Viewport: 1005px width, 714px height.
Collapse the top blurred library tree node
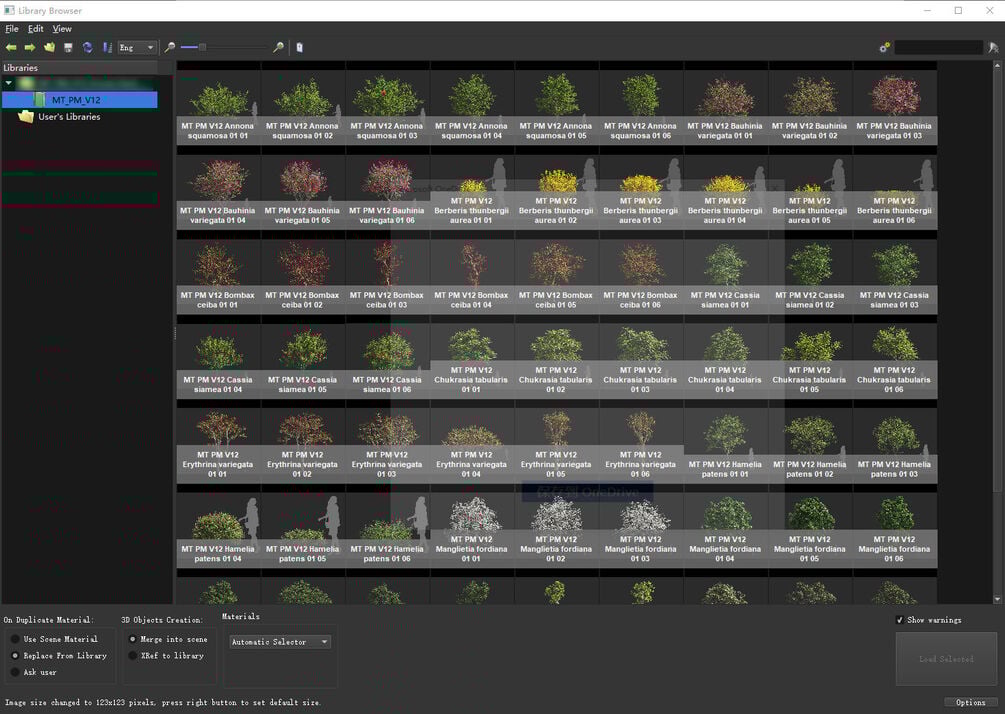coord(8,83)
